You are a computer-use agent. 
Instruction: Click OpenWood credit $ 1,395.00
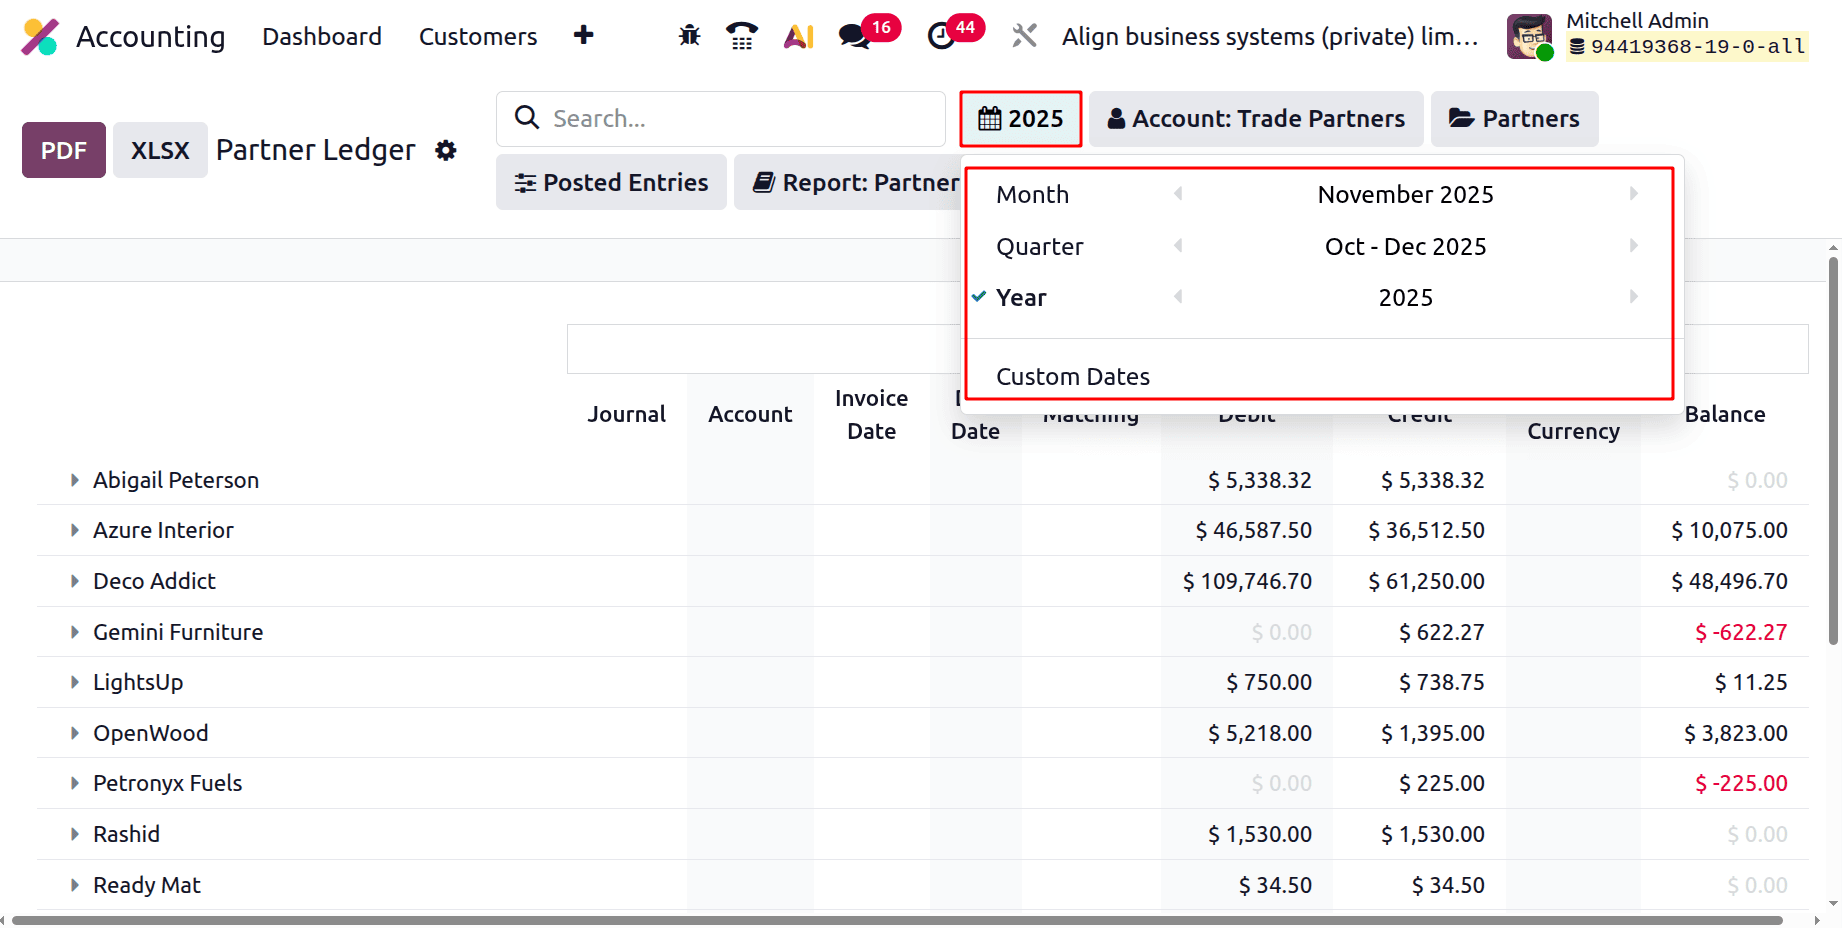[1432, 733]
